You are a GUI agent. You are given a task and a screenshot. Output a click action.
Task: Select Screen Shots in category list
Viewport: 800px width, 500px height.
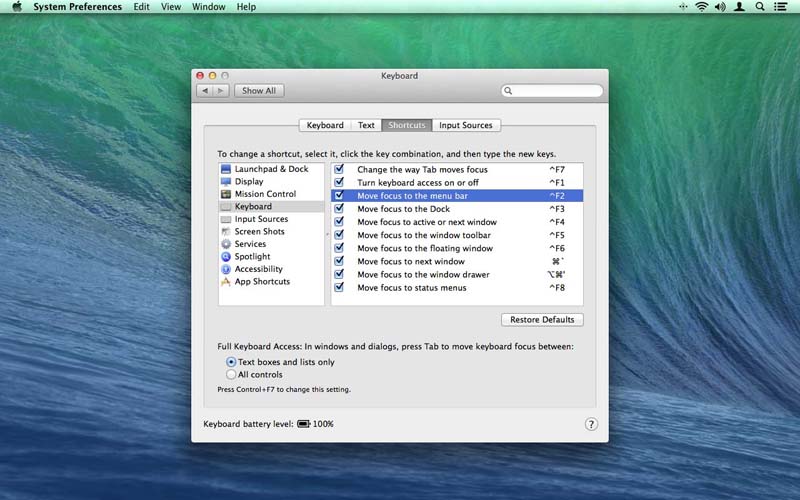pyautogui.click(x=271, y=232)
